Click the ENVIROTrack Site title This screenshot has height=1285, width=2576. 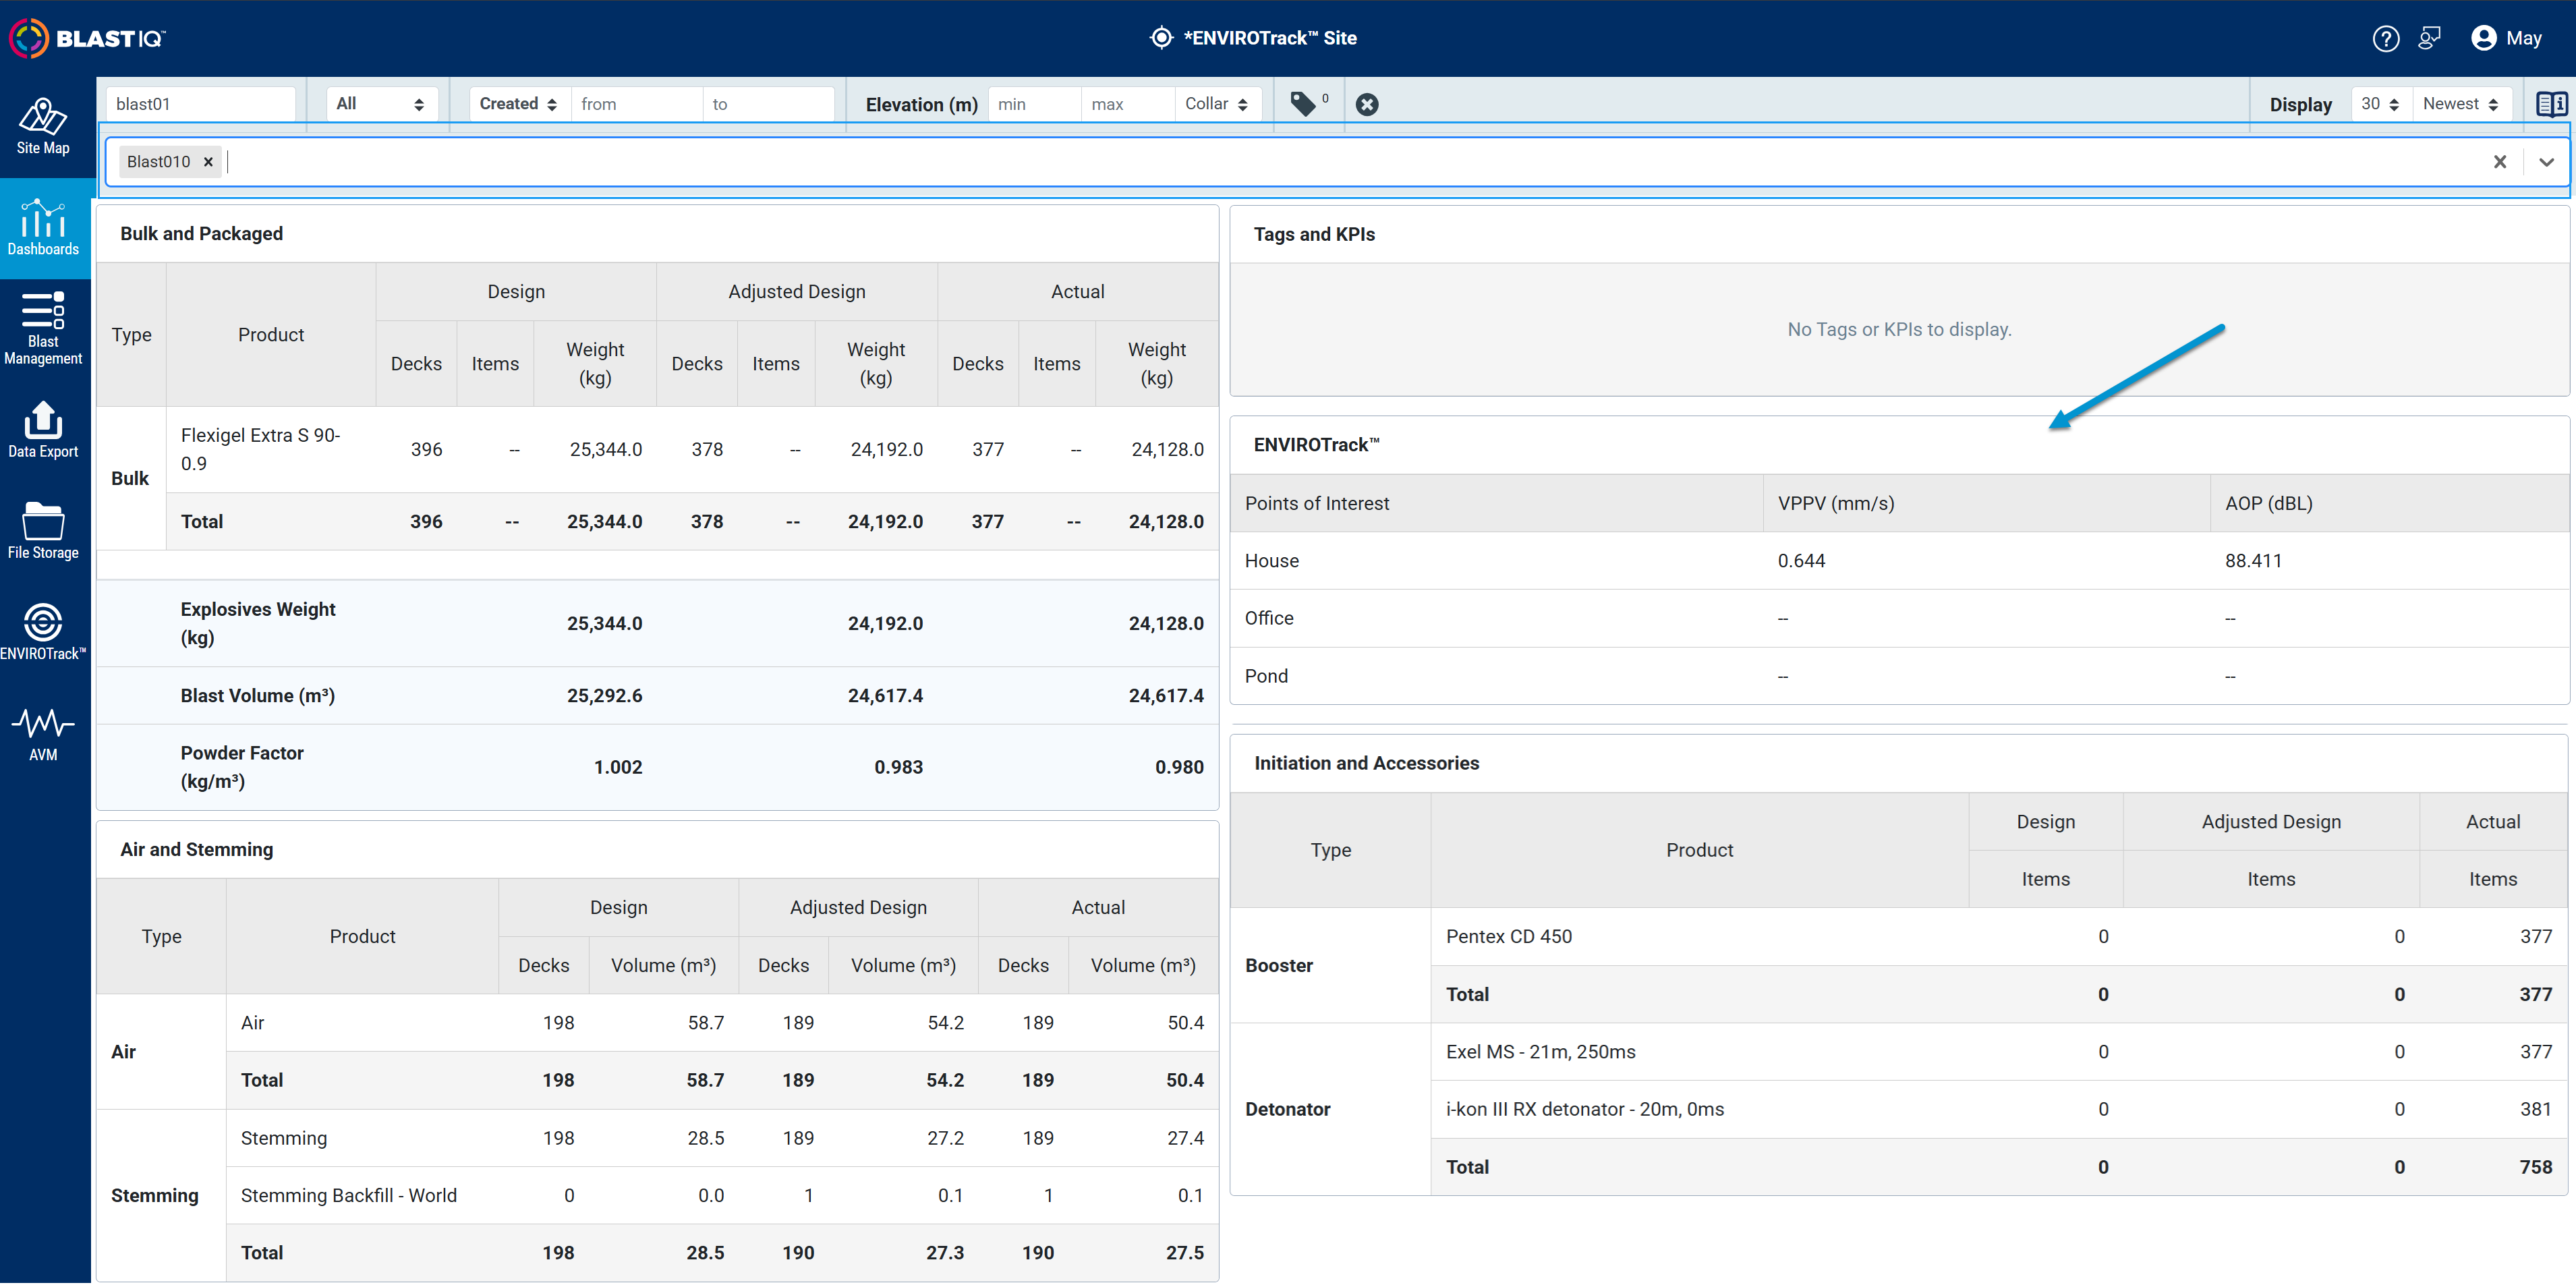pyautogui.click(x=1270, y=38)
